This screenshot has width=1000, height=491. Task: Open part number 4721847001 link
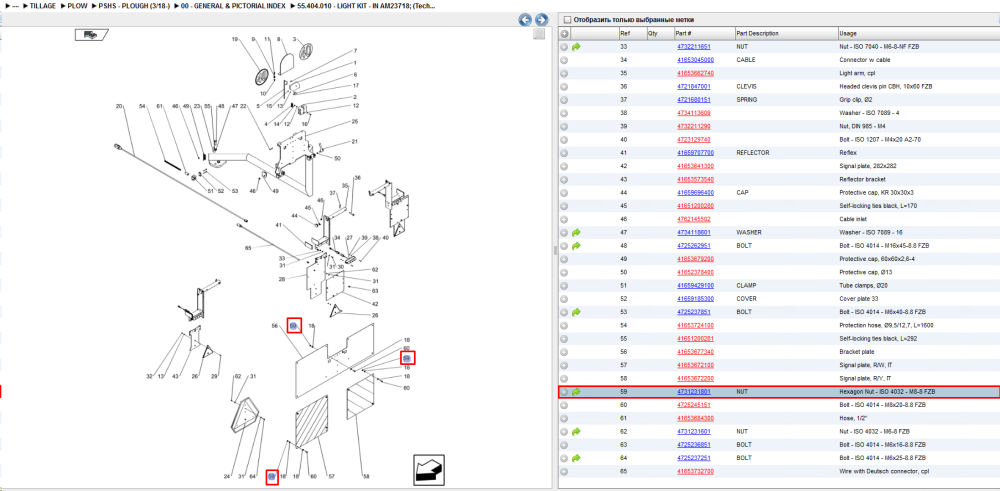[x=693, y=86]
